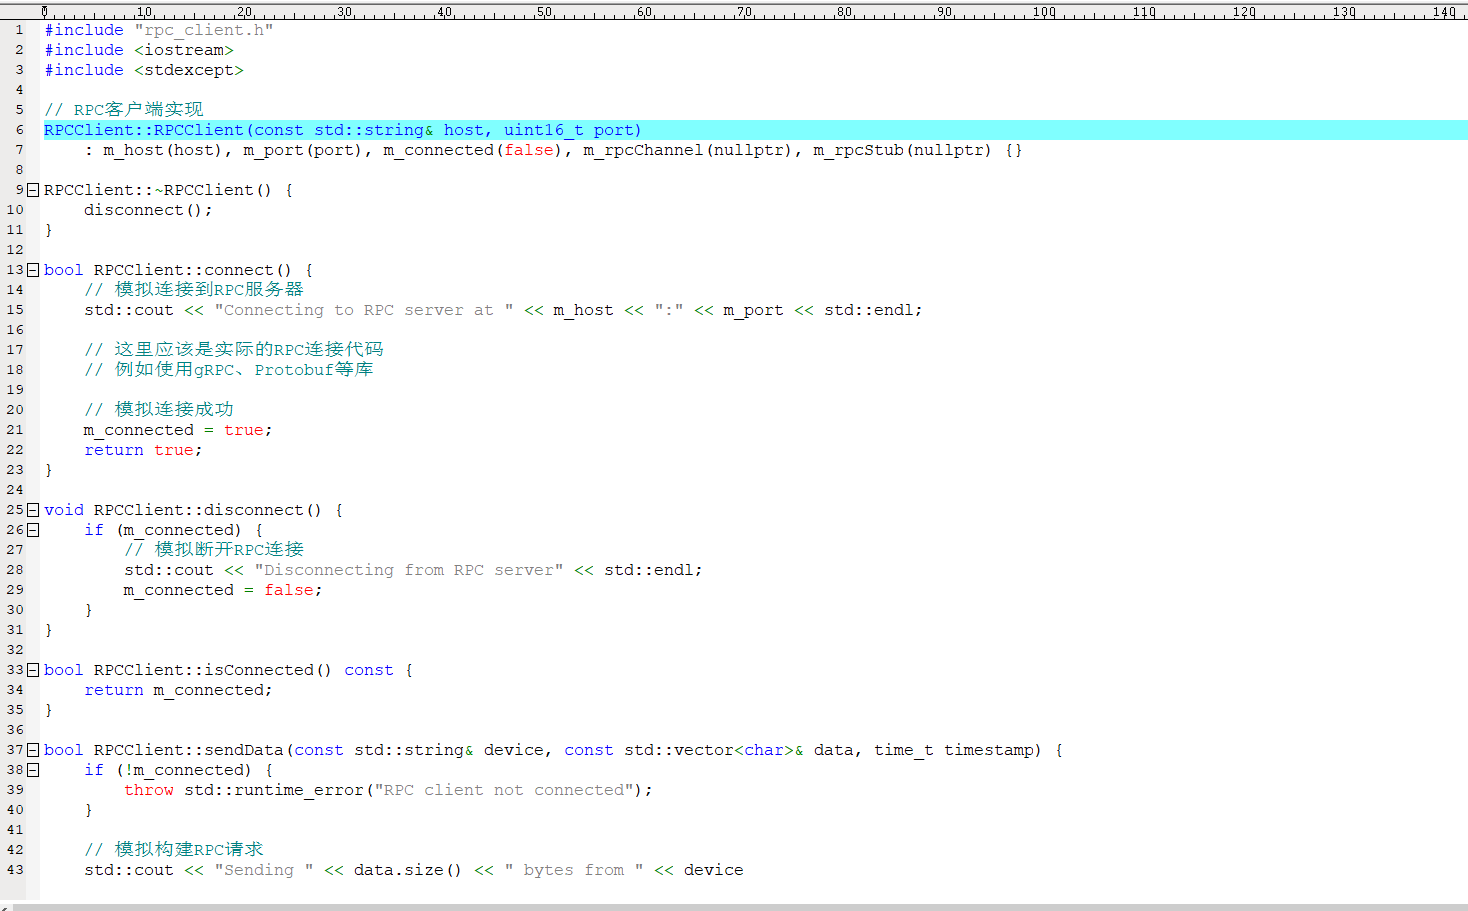Place cursor on "rpc_client.h" include string
1468x911 pixels.
(x=203, y=30)
